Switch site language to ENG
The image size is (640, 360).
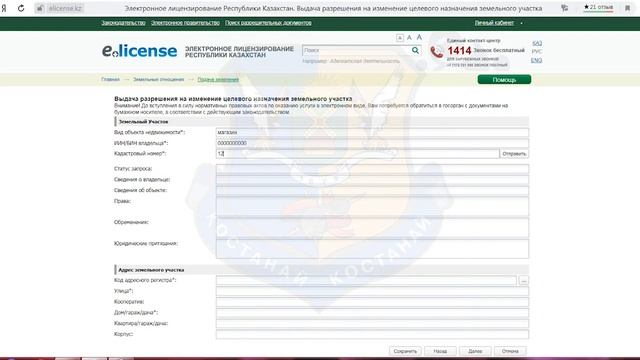click(x=536, y=60)
